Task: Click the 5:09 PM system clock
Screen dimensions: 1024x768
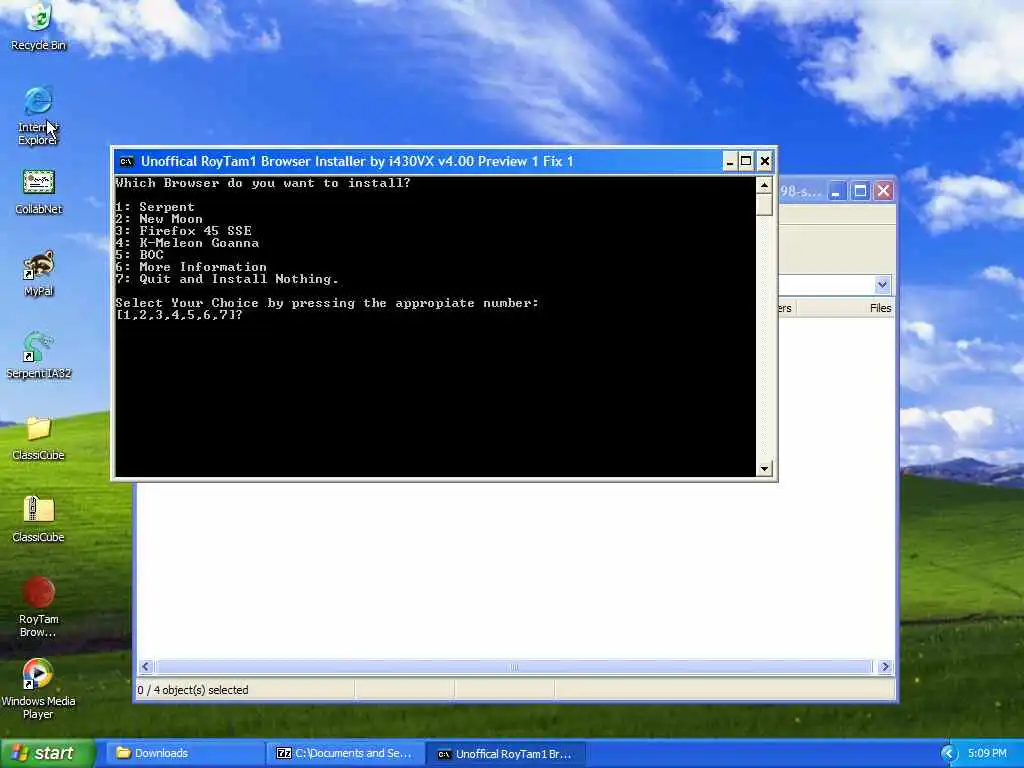Action: (x=987, y=754)
